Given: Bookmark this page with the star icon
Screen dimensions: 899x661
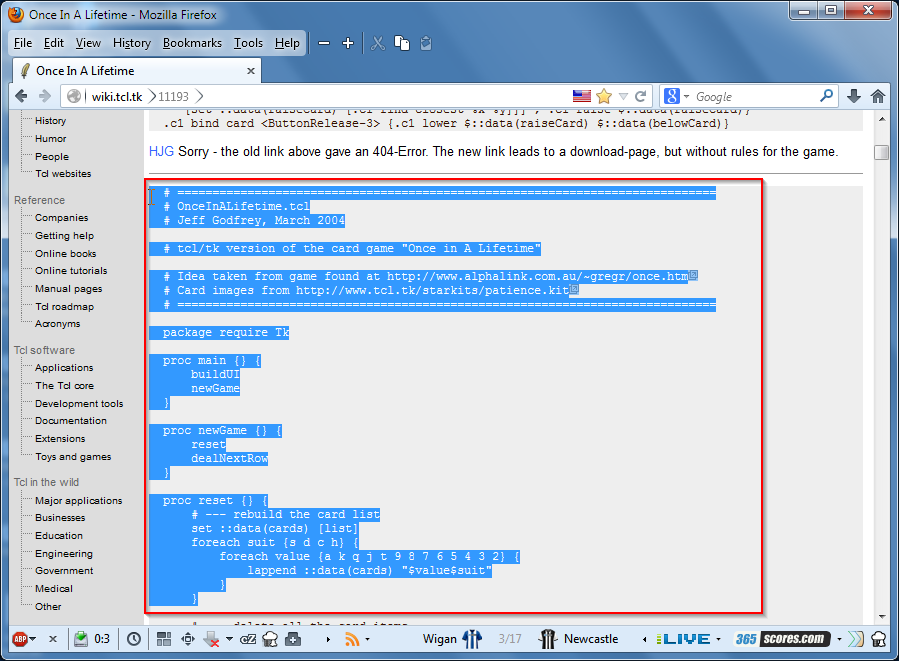Looking at the screenshot, I should pos(604,96).
